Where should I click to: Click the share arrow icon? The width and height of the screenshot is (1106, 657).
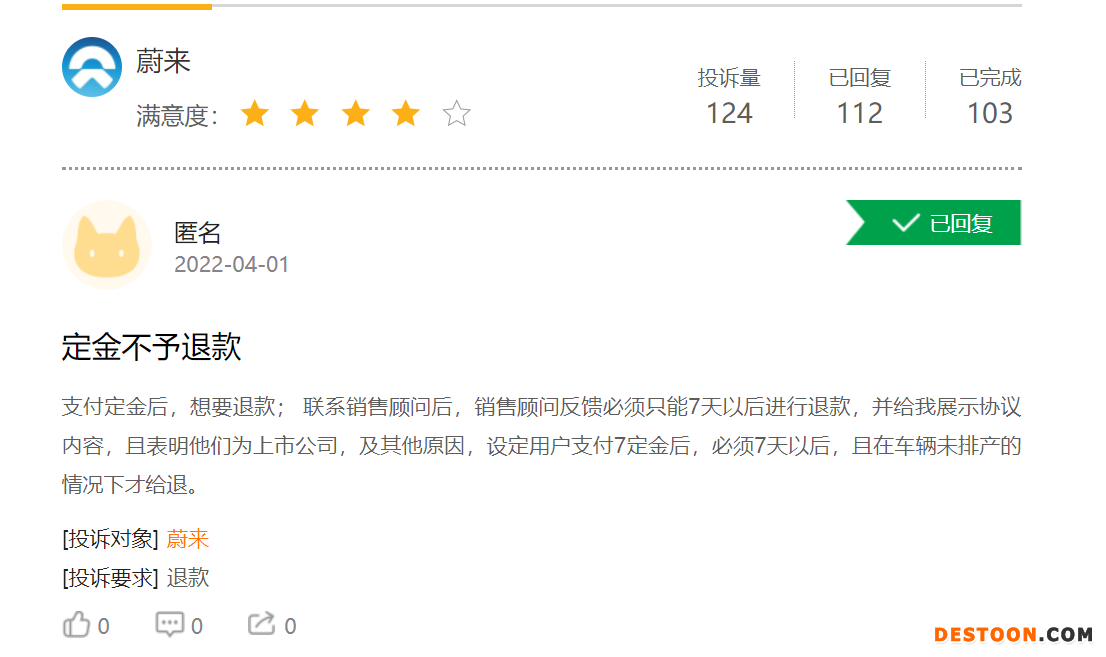tap(261, 624)
